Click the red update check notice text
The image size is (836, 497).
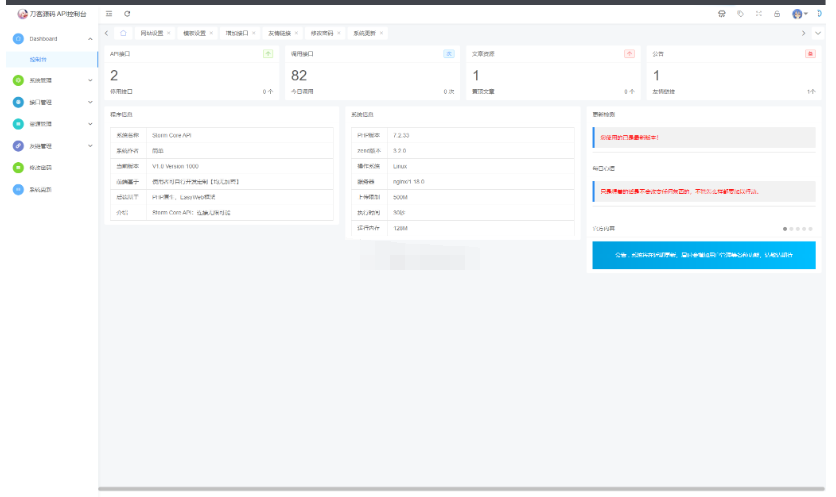(x=630, y=138)
